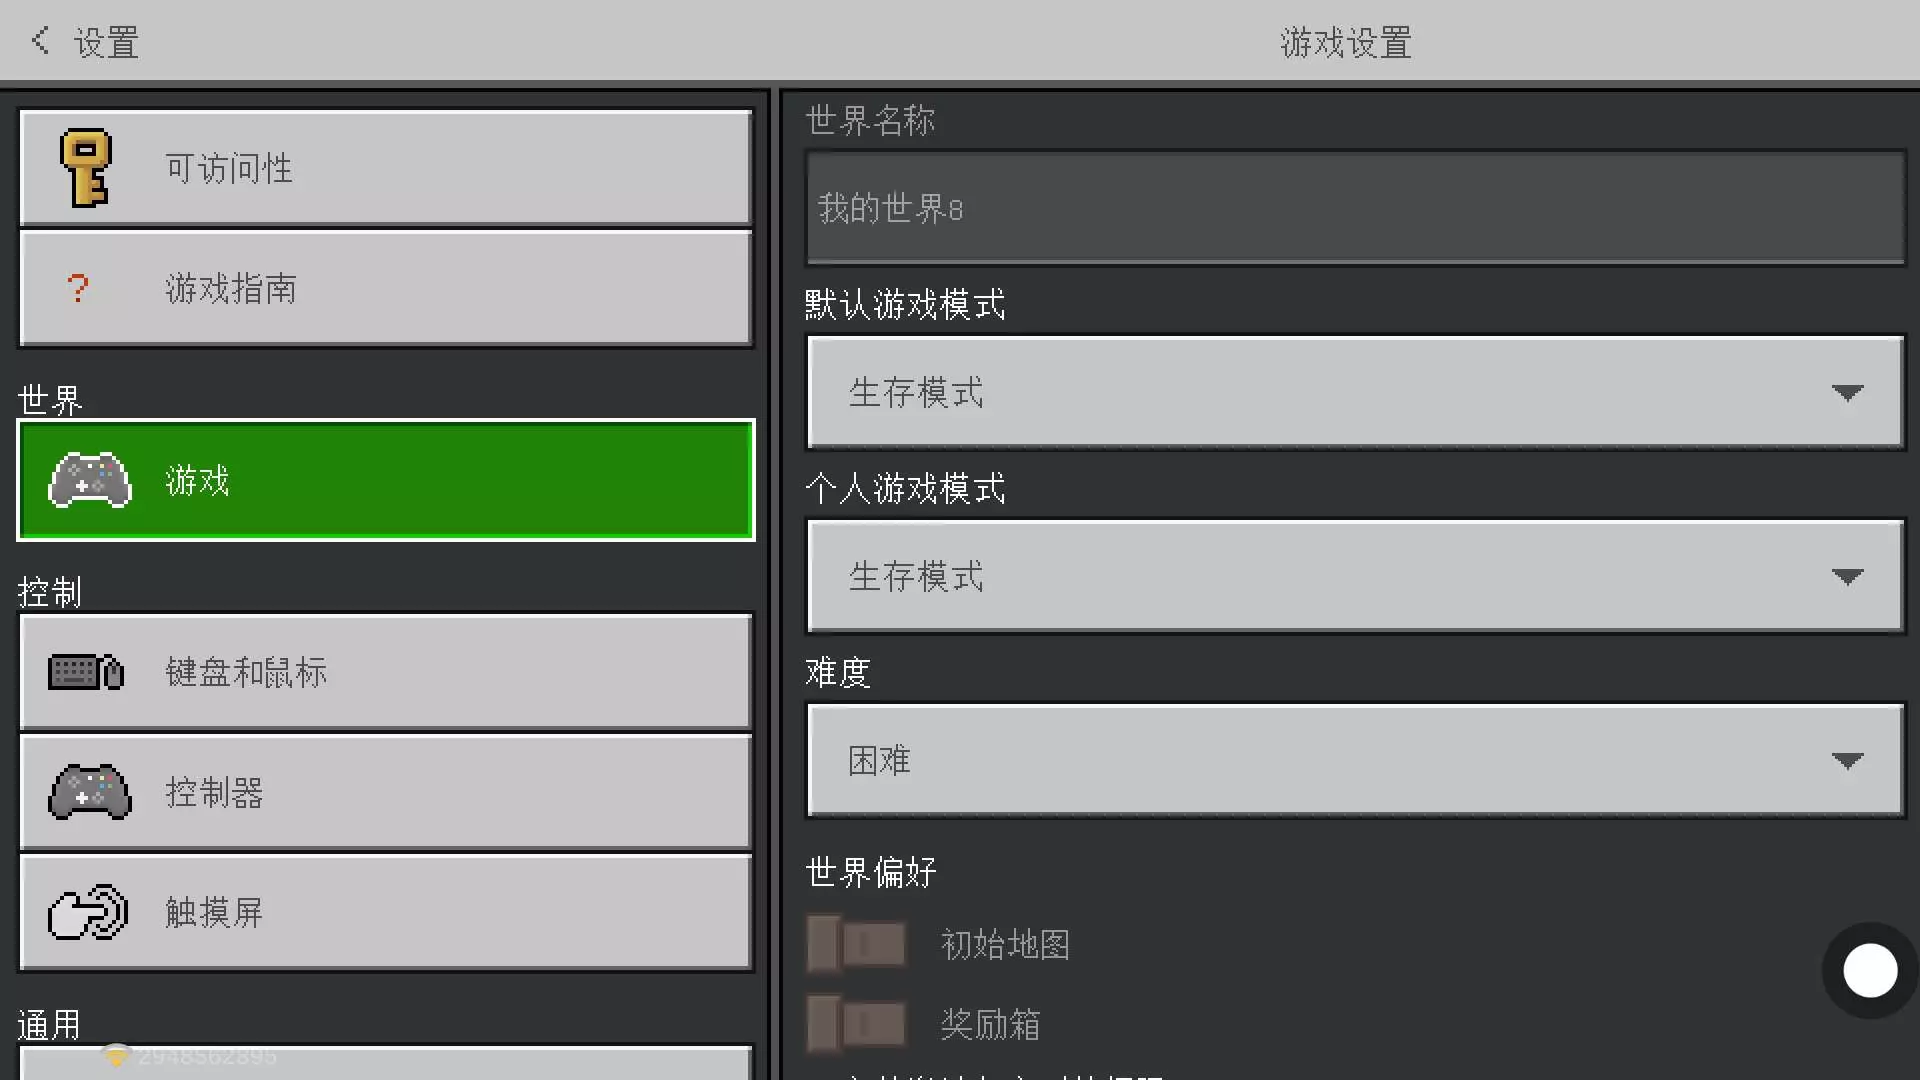The width and height of the screenshot is (1920, 1080).
Task: Open the 默认游戏模式 dropdown
Action: click(1355, 392)
